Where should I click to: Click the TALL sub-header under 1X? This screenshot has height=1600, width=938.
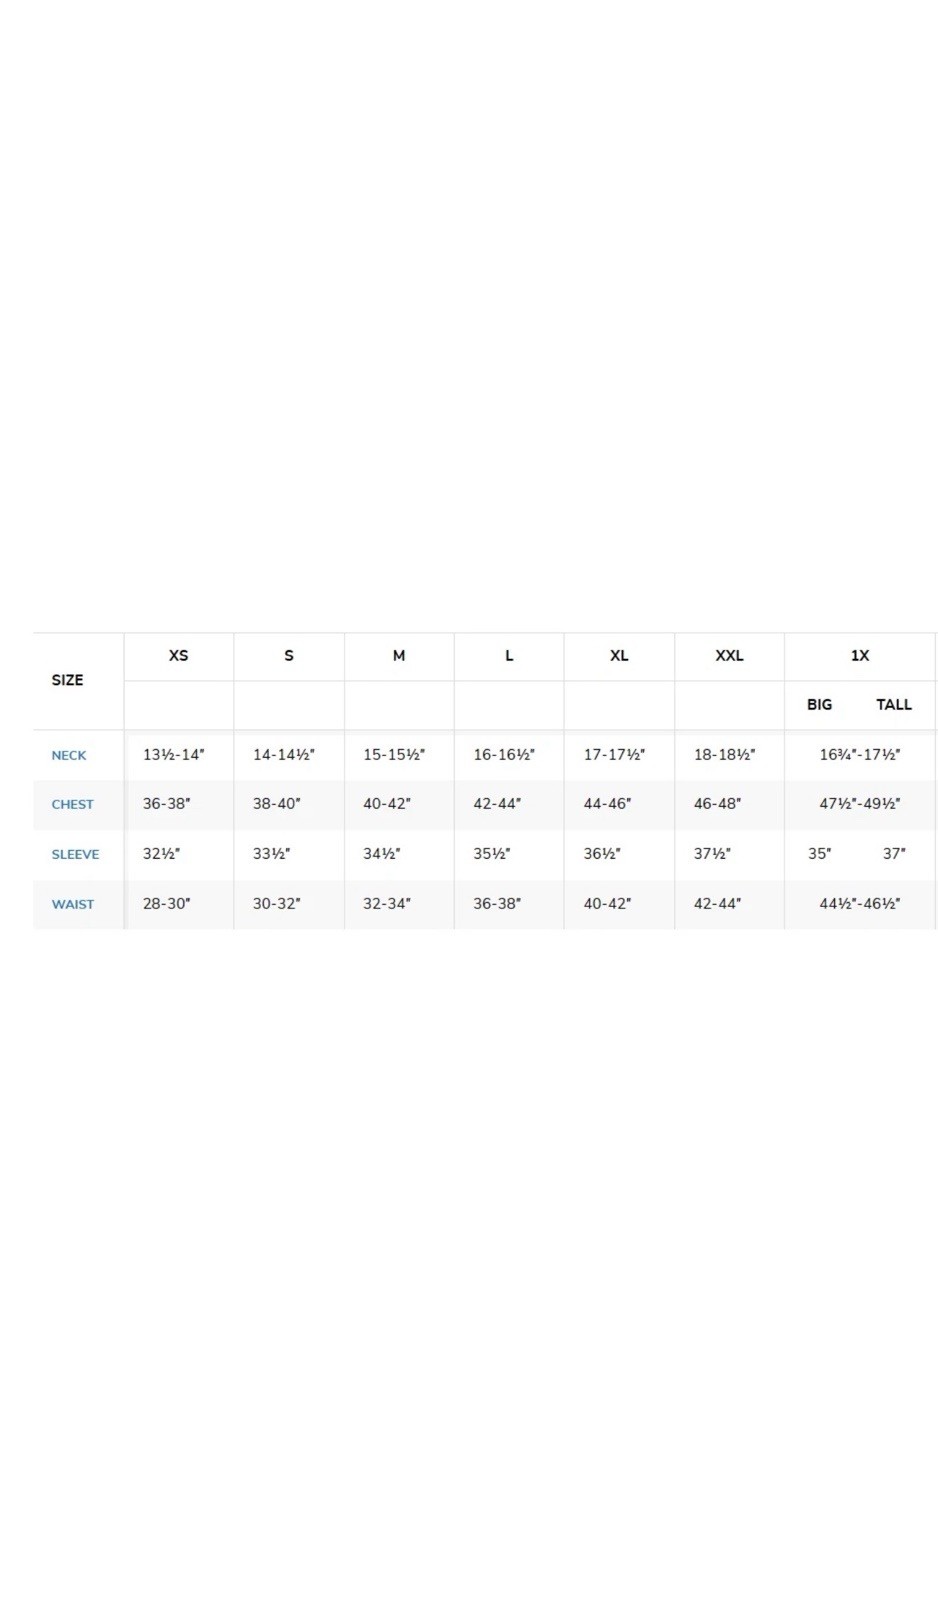[x=894, y=705]
